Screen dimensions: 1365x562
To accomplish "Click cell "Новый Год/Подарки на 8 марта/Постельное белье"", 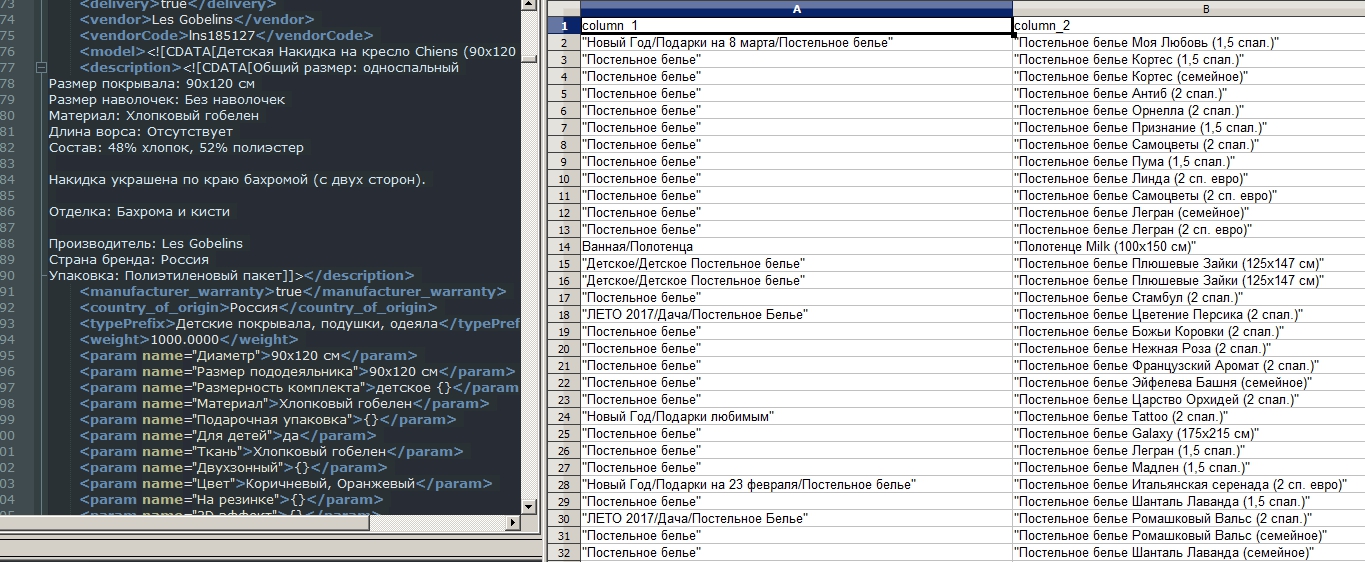I will (x=796, y=43).
